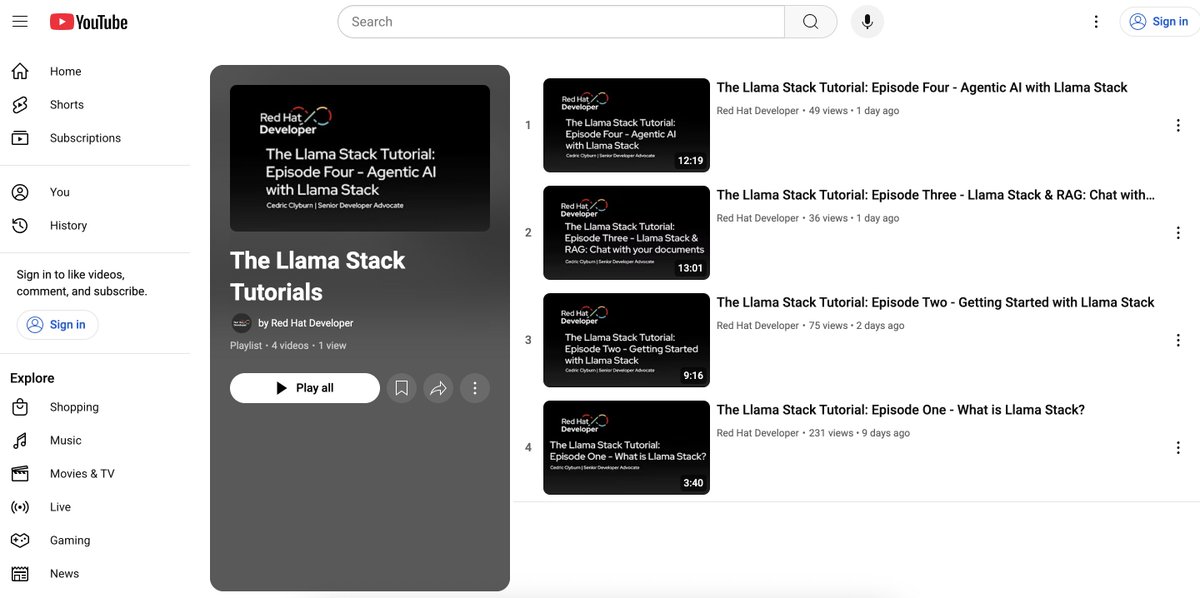This screenshot has height=598, width=1200.
Task: Open the Red Hat Developer channel avatar
Action: click(241, 323)
